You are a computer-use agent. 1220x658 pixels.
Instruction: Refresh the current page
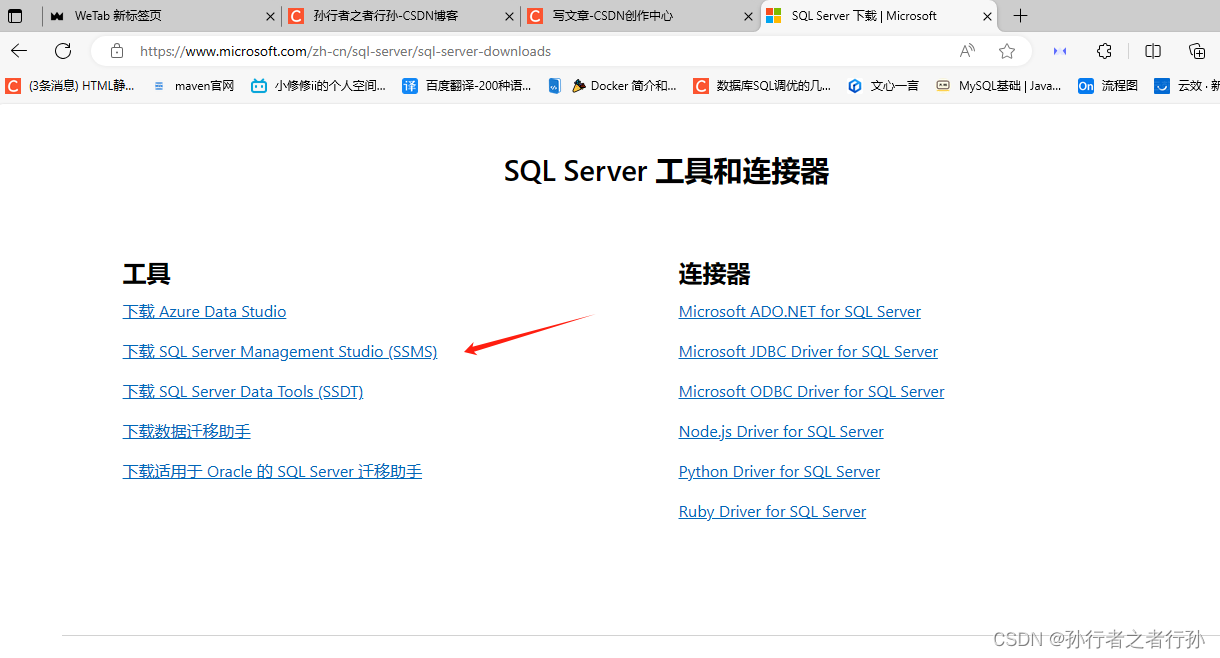click(x=62, y=50)
